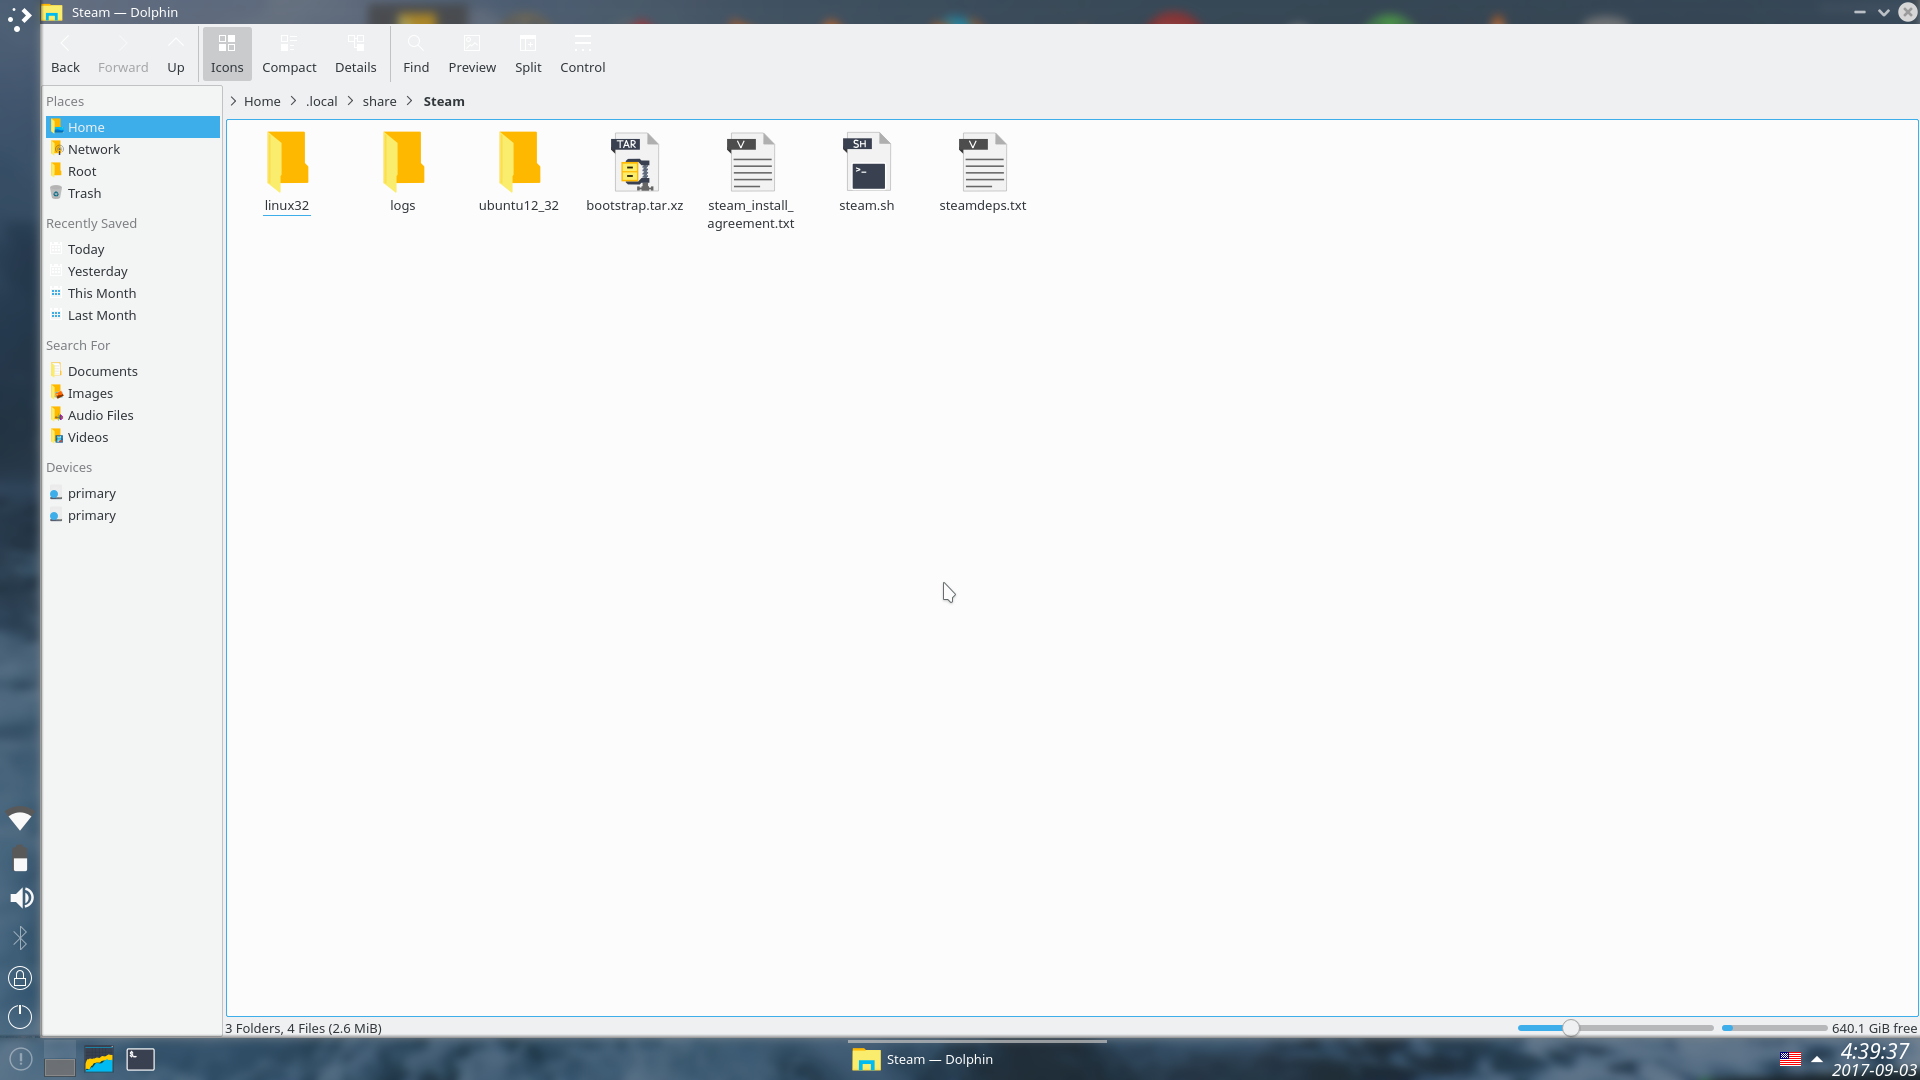The image size is (1920, 1080).
Task: Click the free disk space bar
Action: point(1774,1028)
